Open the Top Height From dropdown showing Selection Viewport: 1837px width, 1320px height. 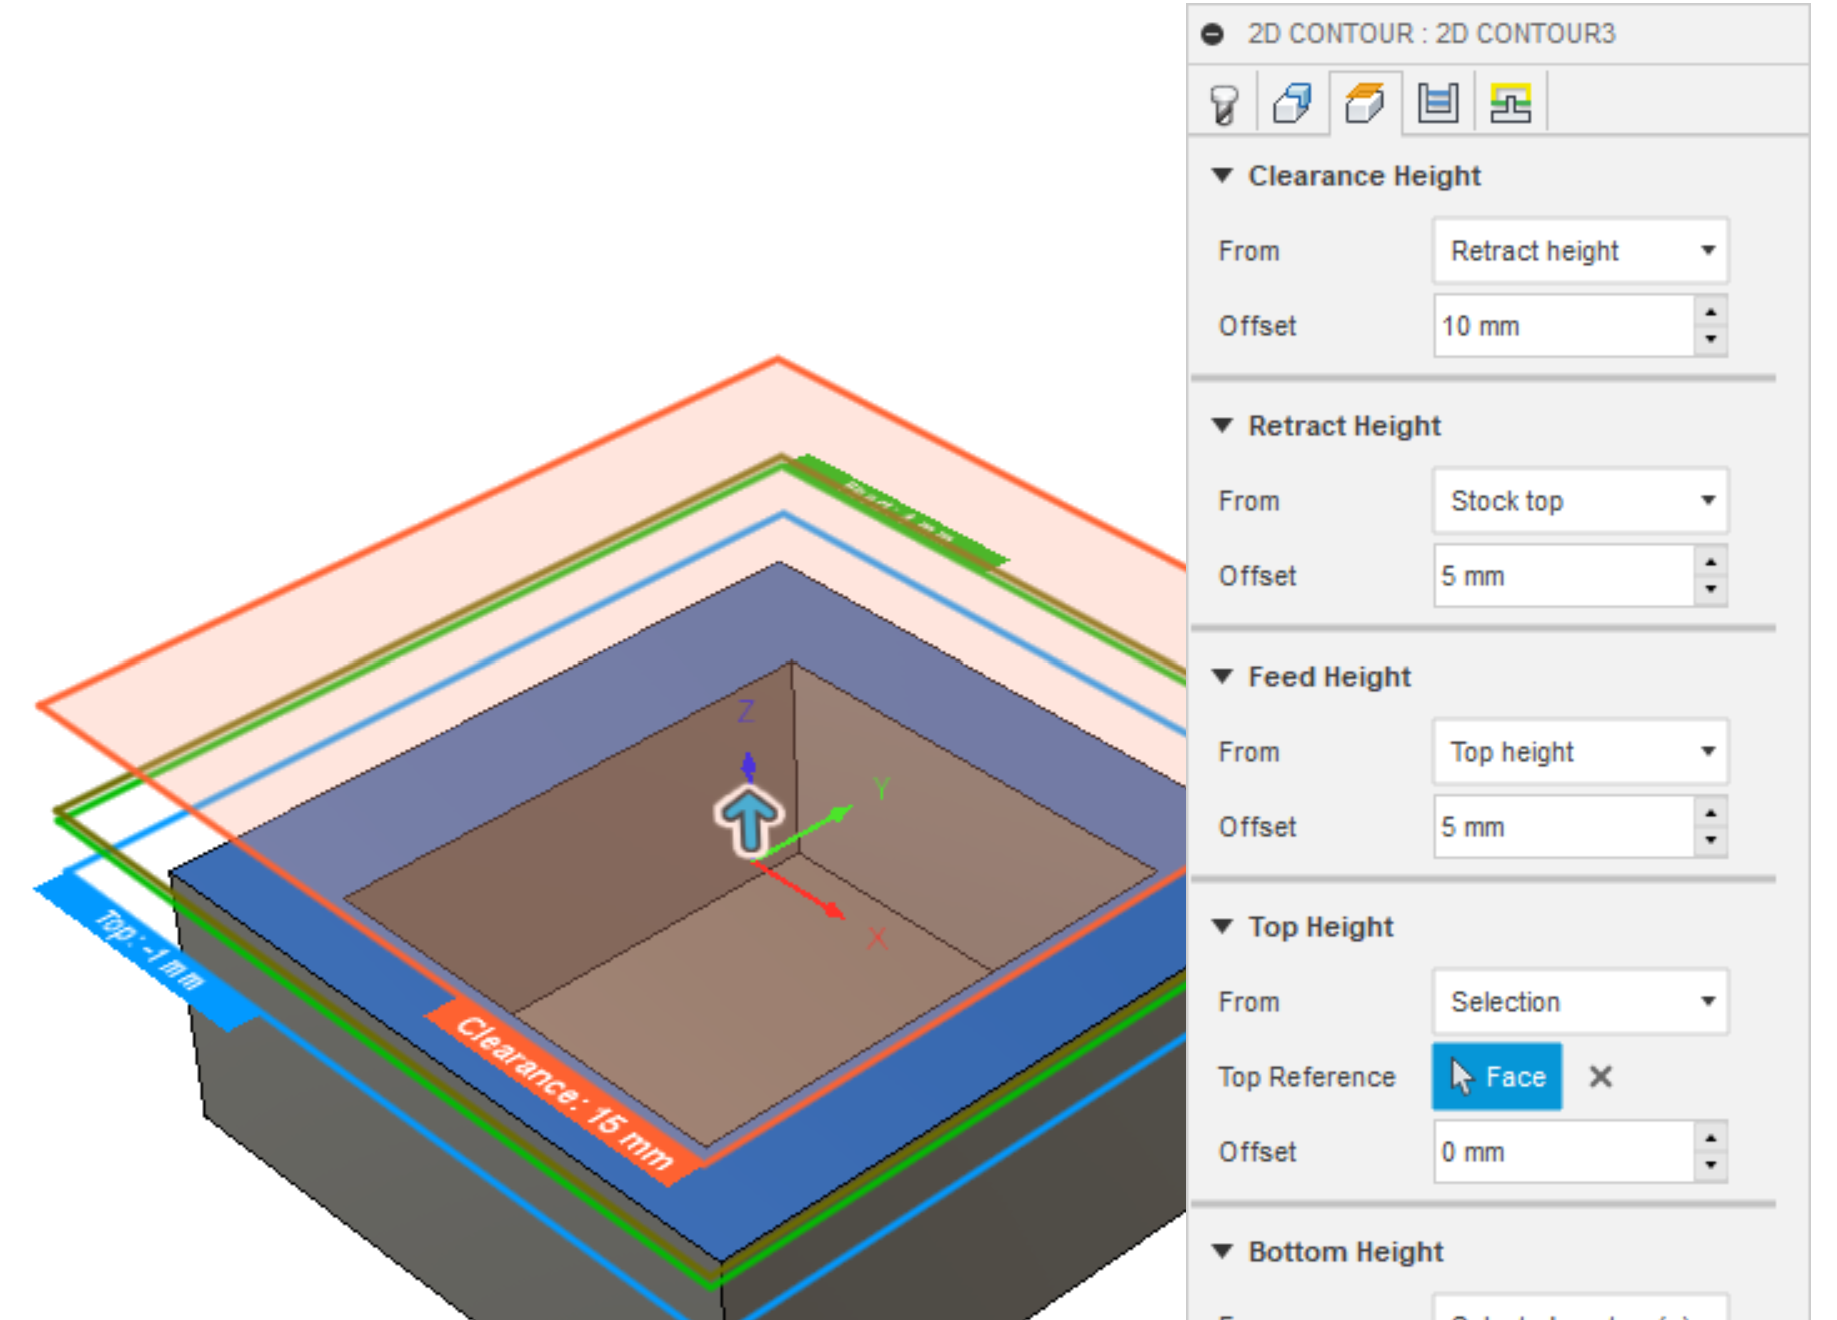1580,1001
